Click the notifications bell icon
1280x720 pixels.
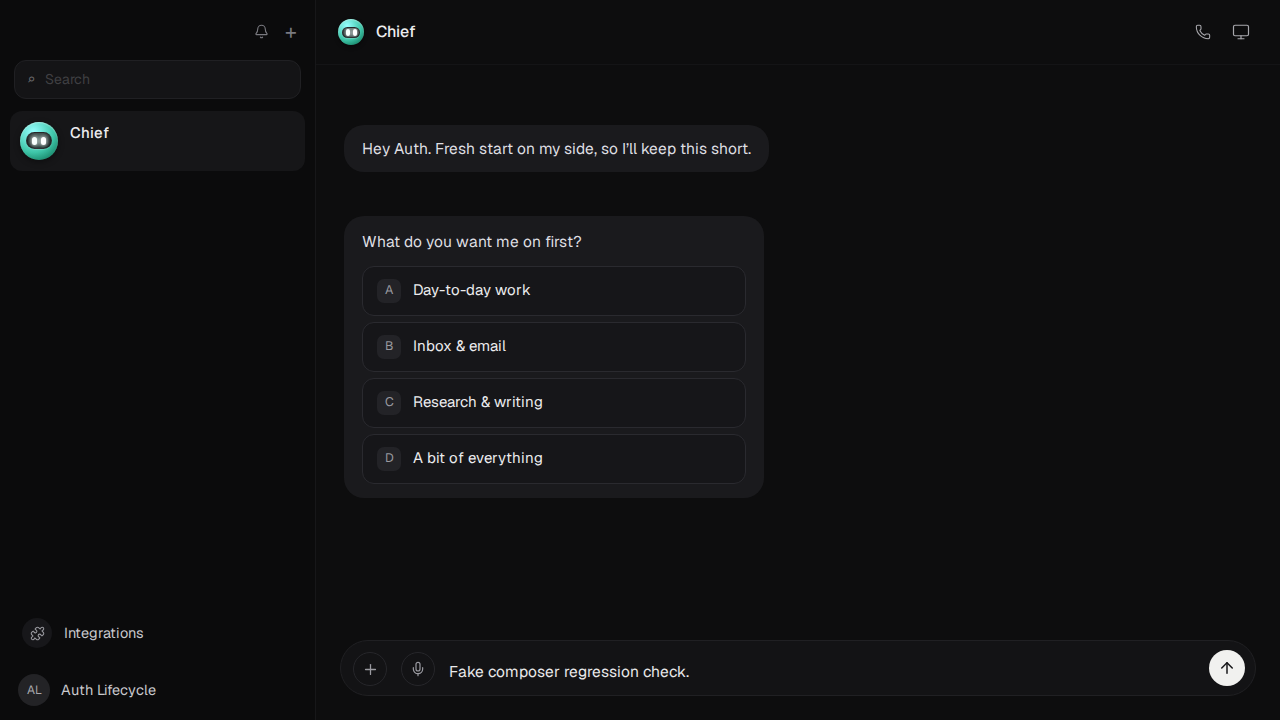(261, 32)
